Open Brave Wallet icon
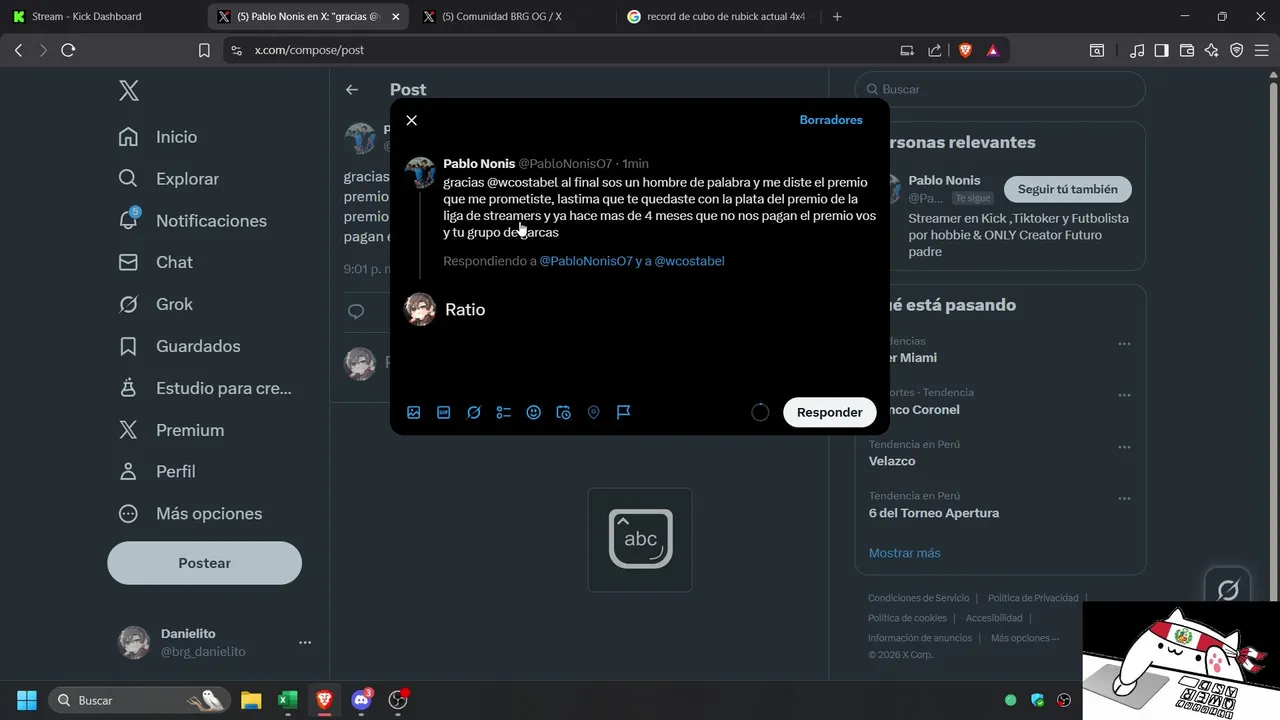This screenshot has width=1280, height=720. coord(1187,50)
